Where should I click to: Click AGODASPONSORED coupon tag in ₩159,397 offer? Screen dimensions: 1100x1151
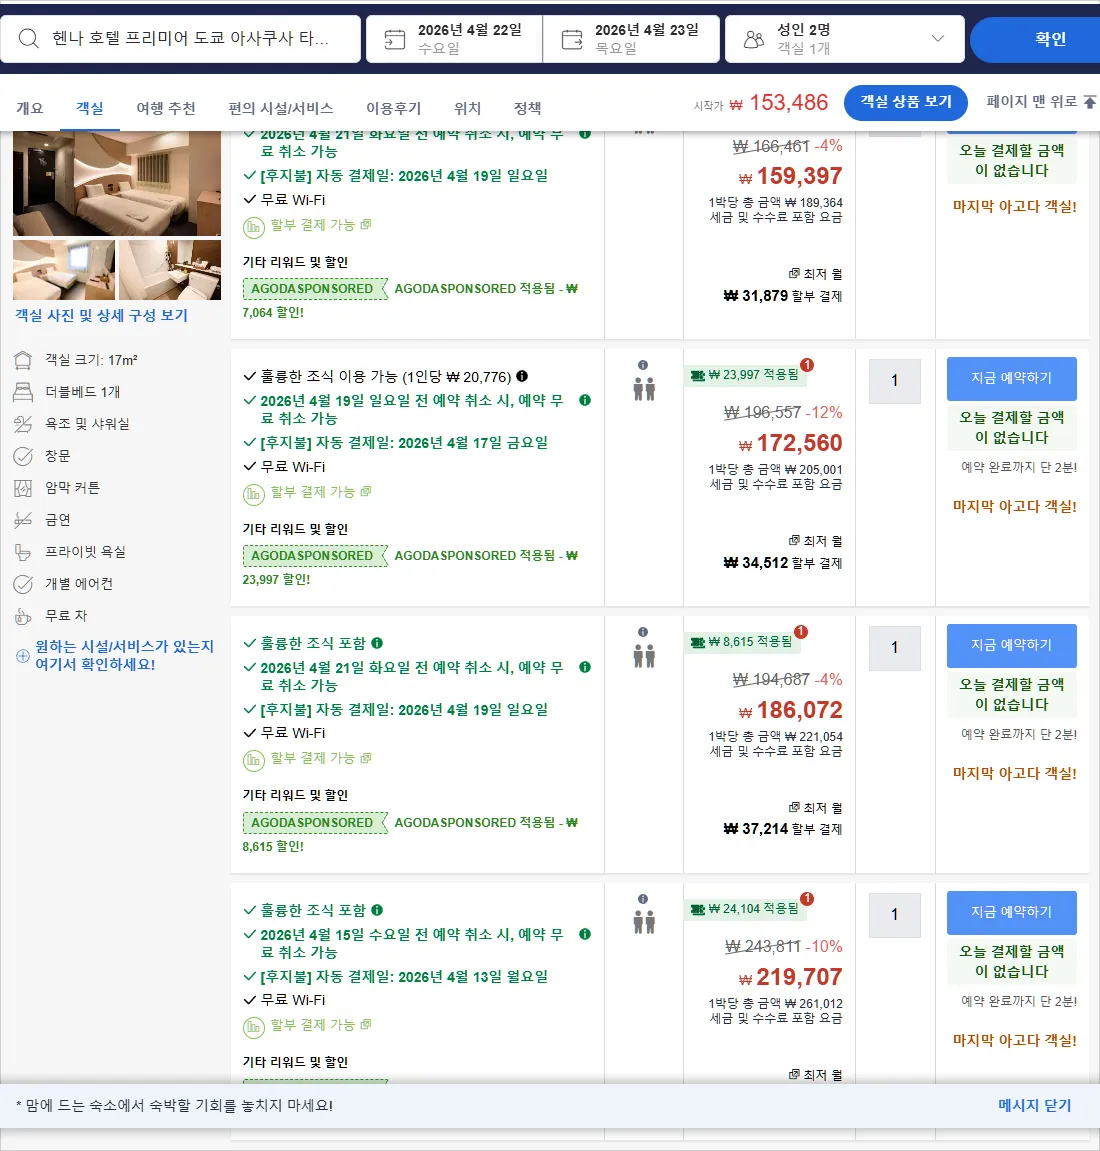point(314,288)
